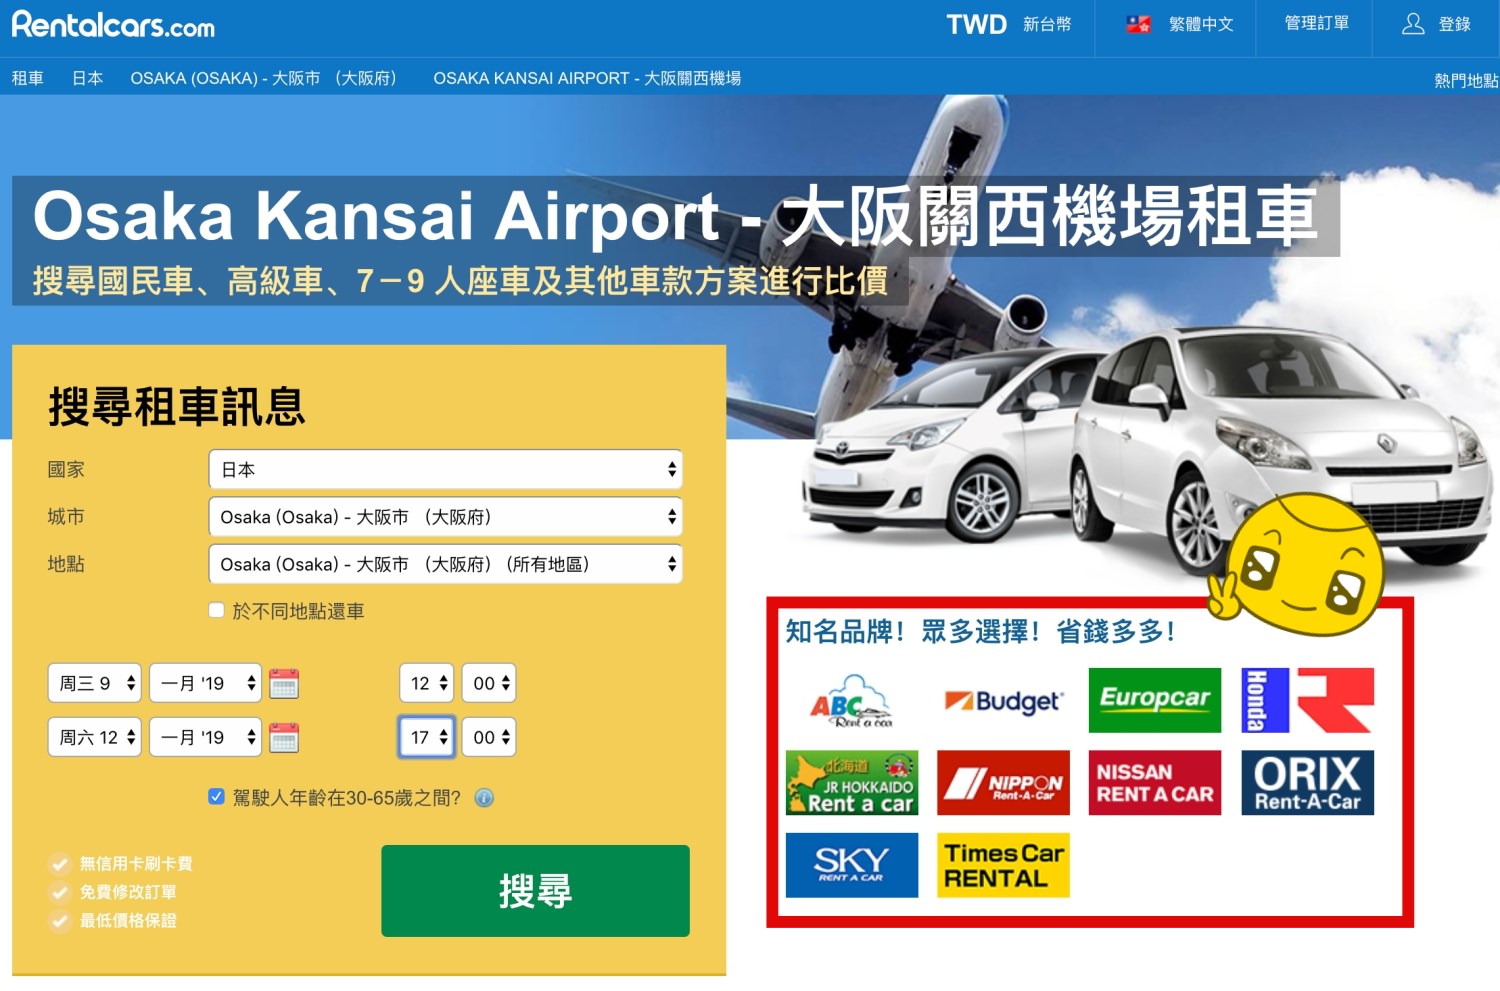Click the 搜尋租車訊息 heading
Screen dimensions: 1500x991
click(x=177, y=406)
